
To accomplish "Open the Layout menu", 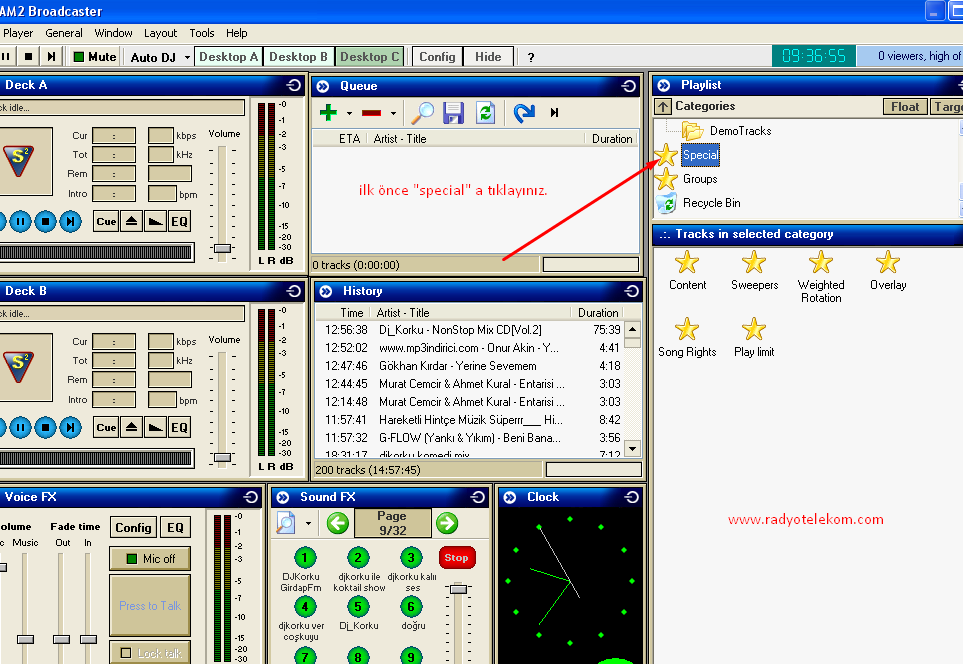I will click(160, 33).
